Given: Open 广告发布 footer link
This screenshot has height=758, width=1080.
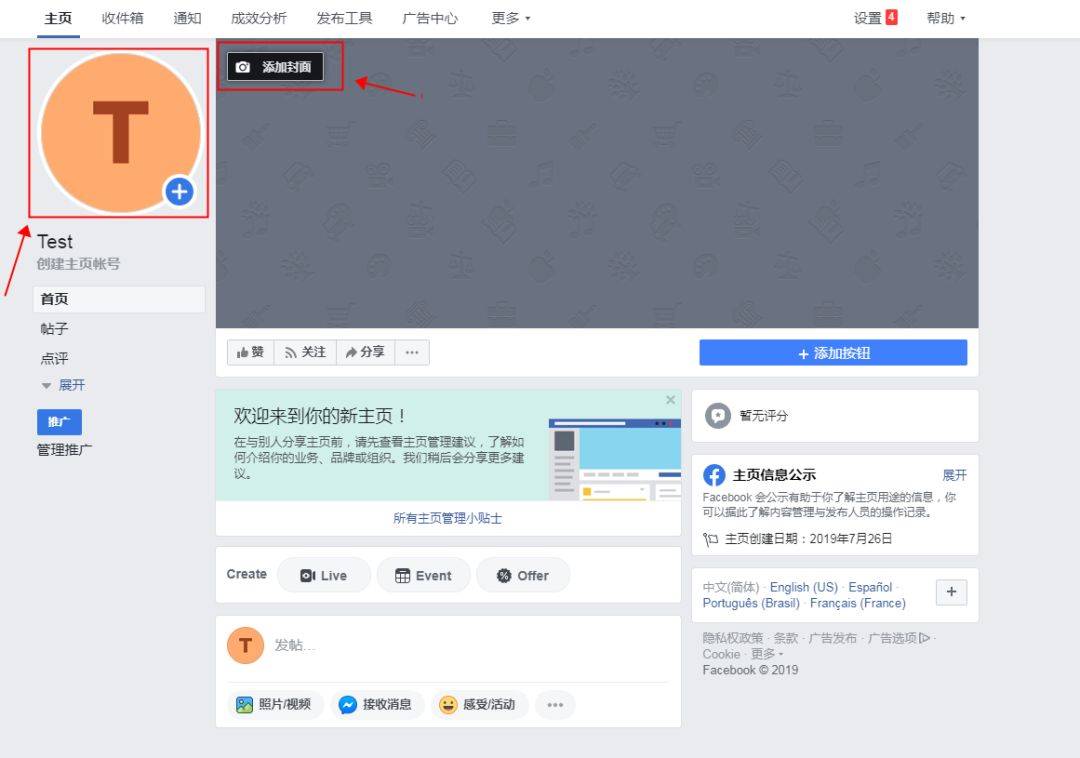Looking at the screenshot, I should [833, 638].
